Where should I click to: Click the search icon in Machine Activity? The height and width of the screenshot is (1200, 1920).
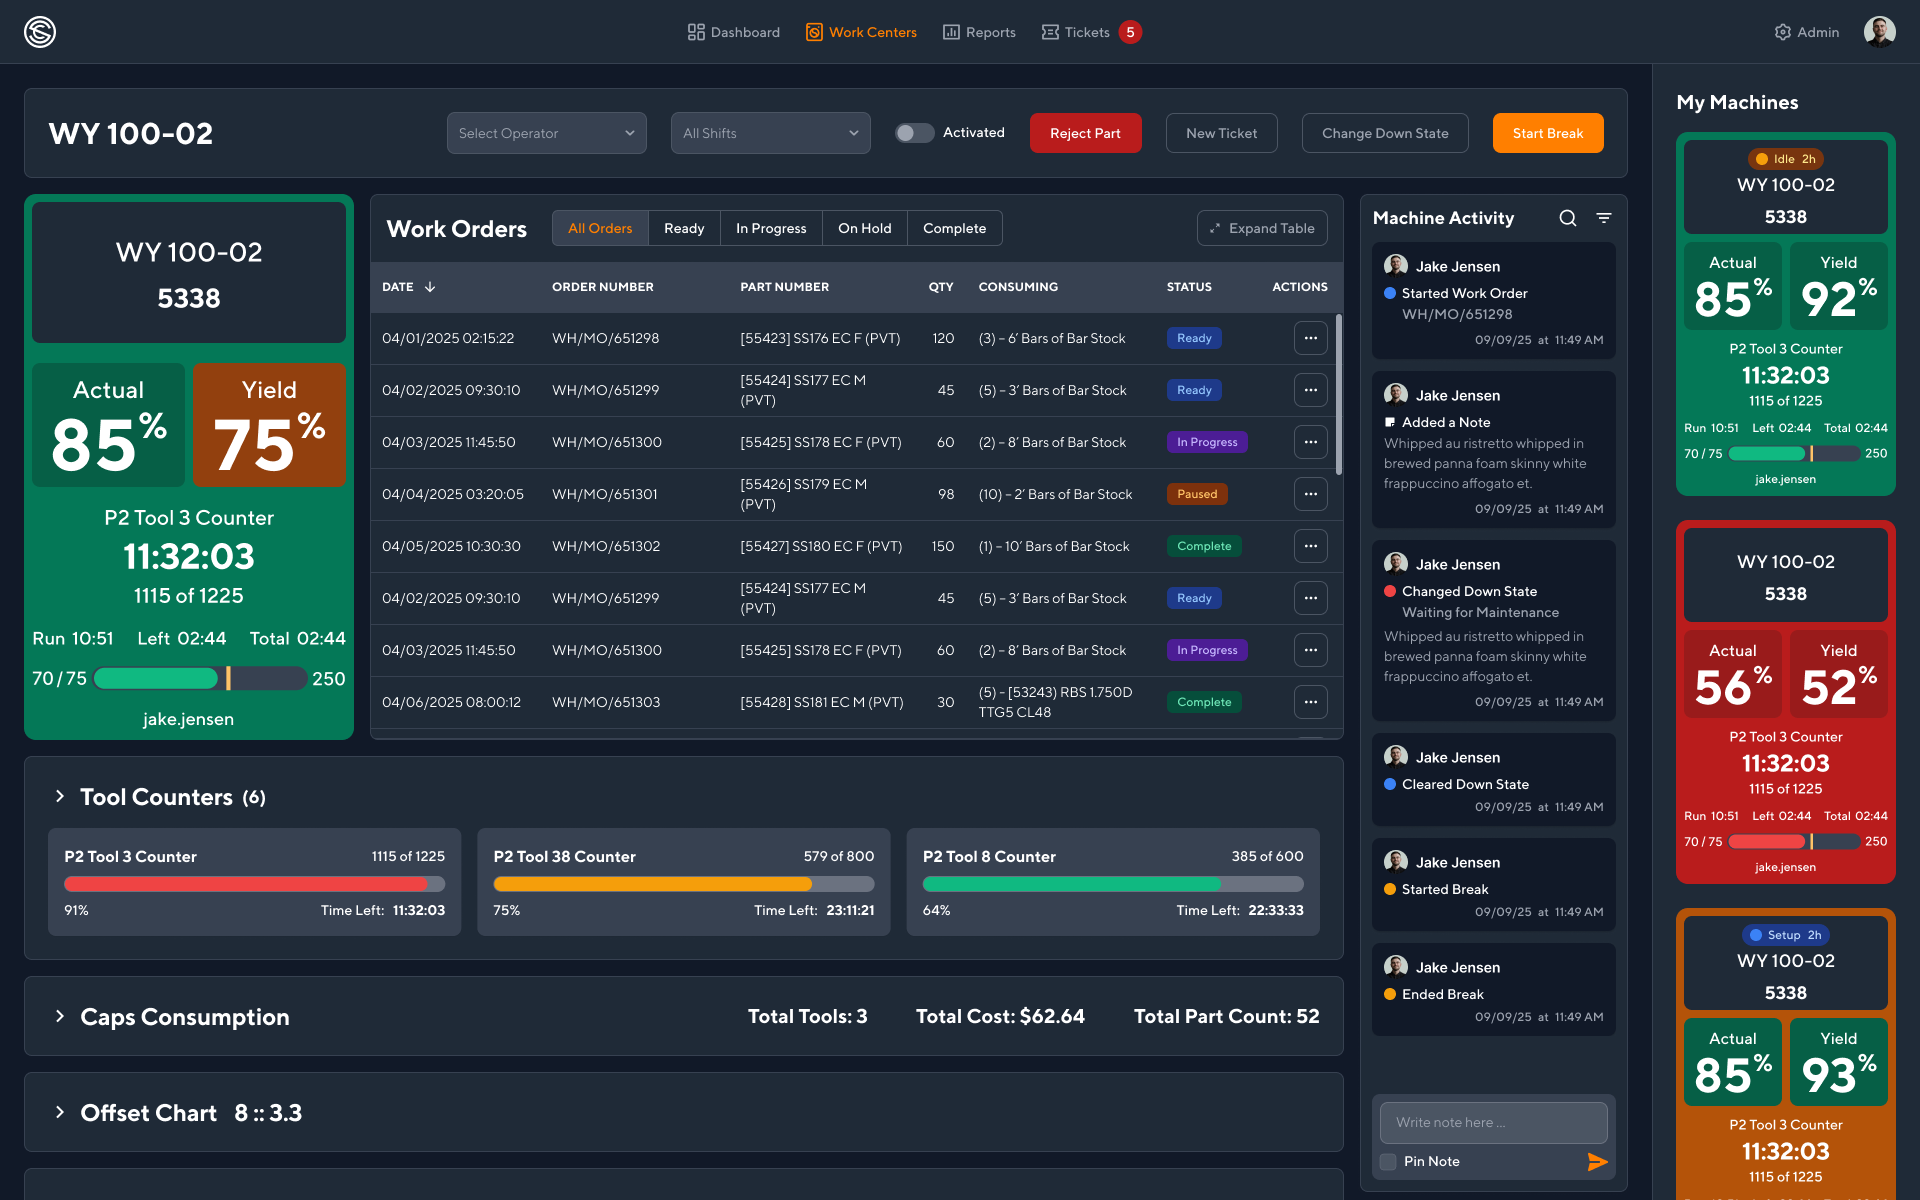tap(1567, 218)
